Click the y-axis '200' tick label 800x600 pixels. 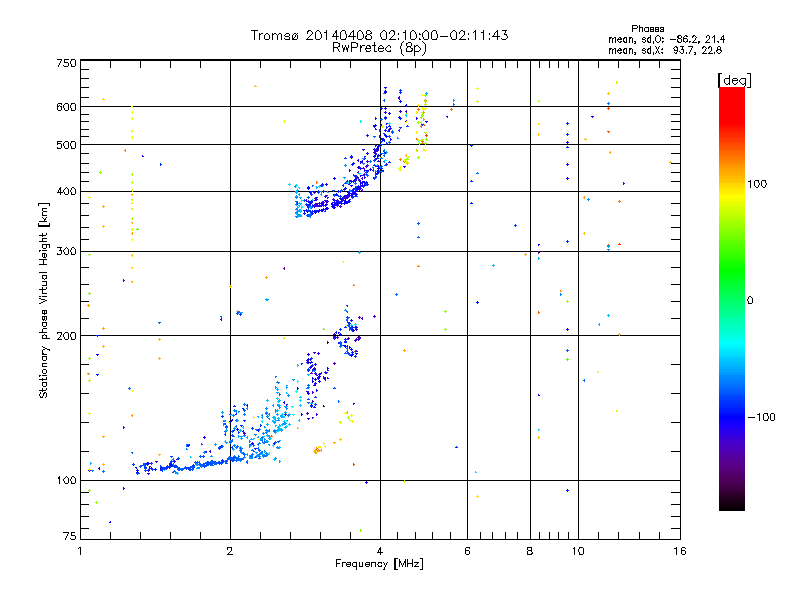click(x=66, y=336)
